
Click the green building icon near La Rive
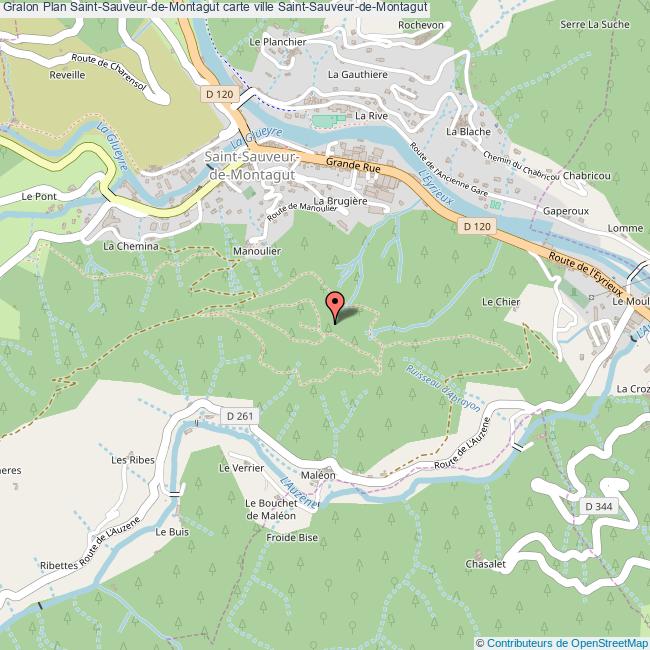pos(328,121)
